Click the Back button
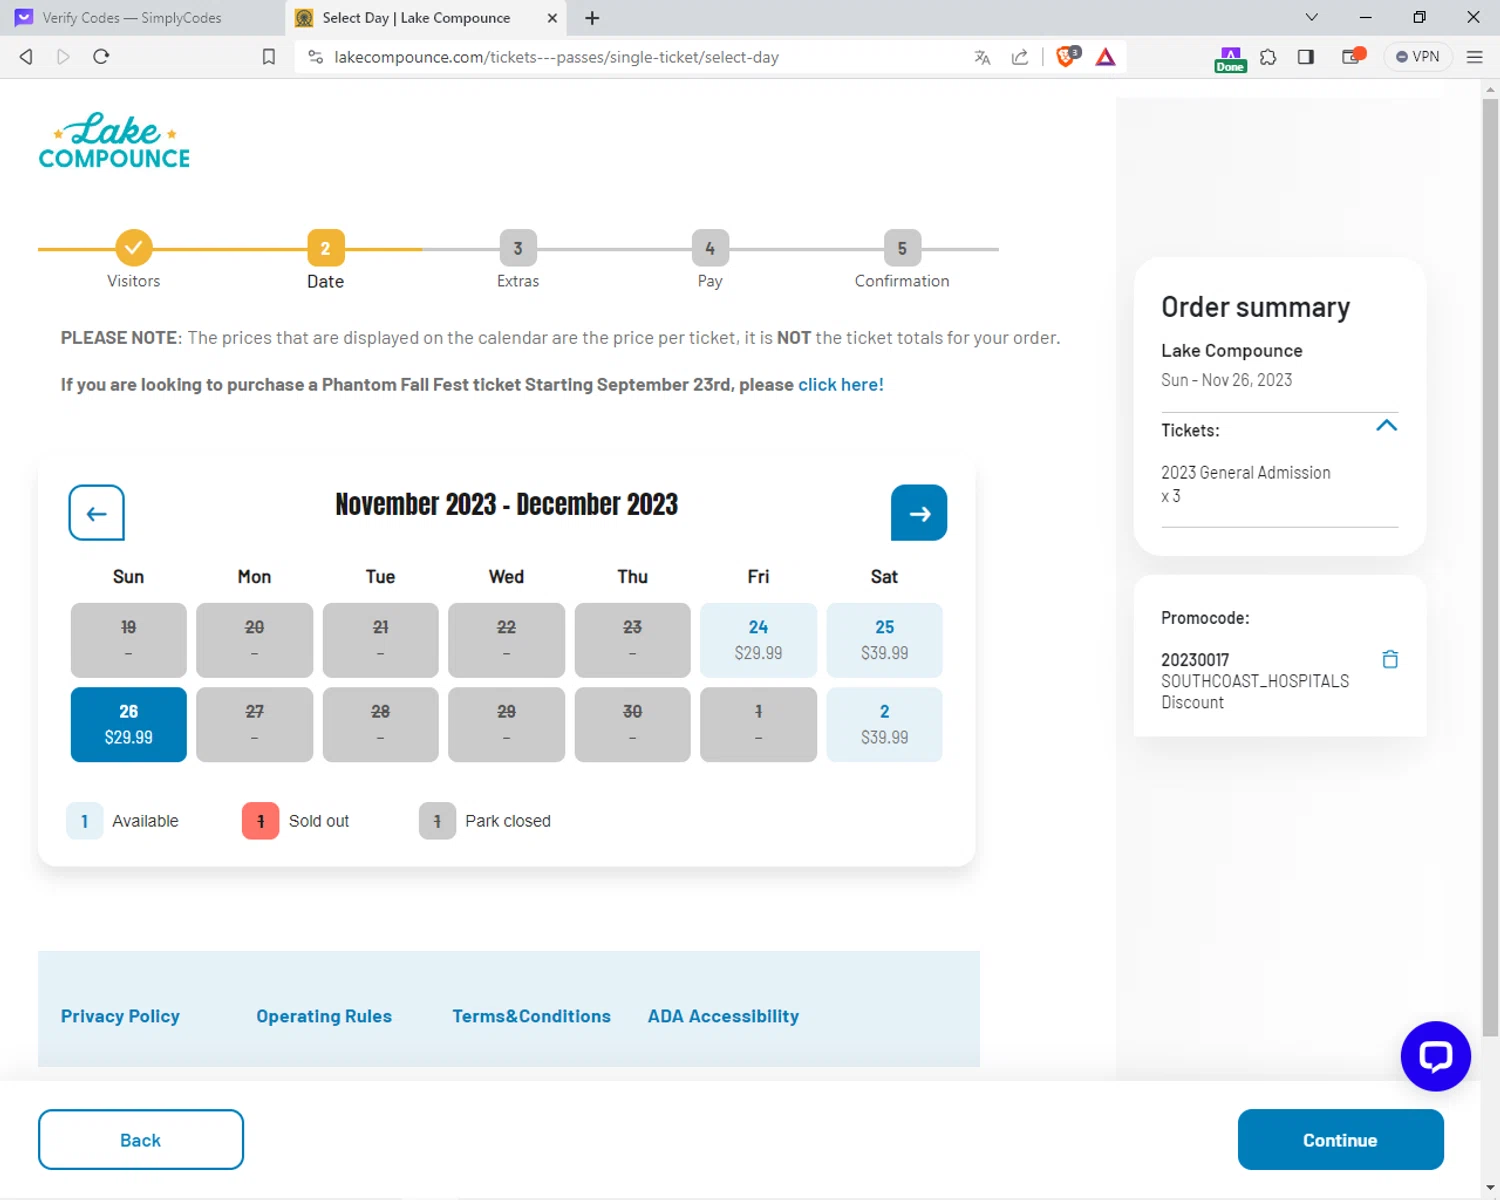 [x=141, y=1139]
